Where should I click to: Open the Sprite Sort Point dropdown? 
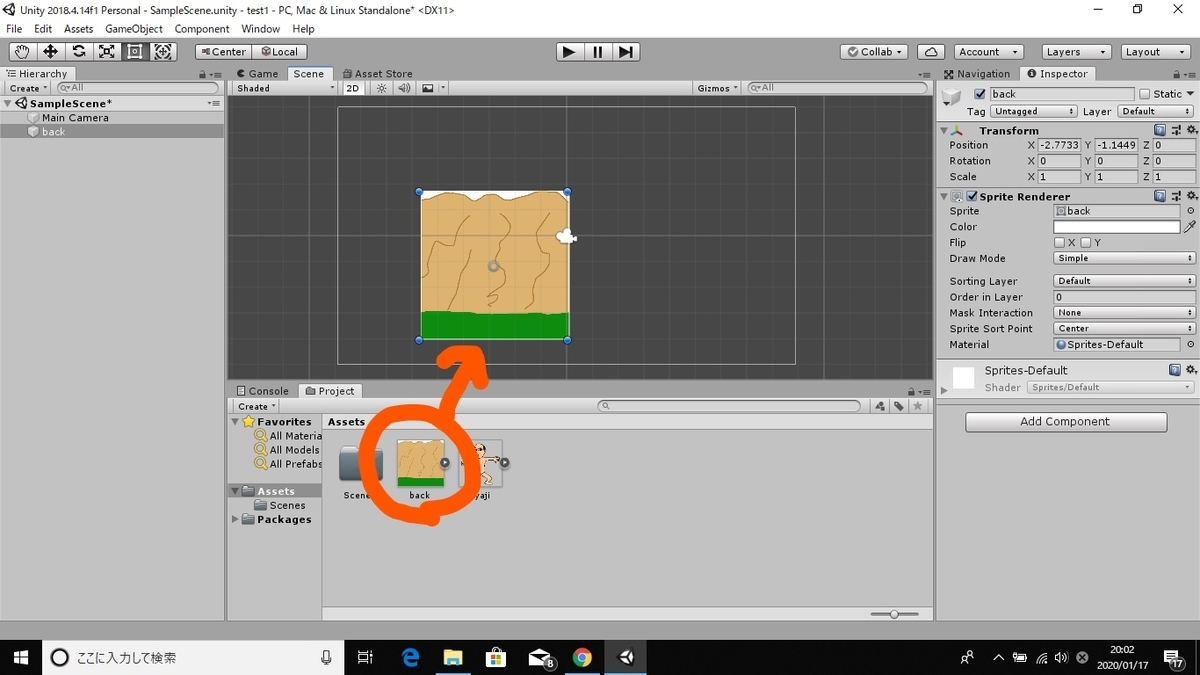click(x=1125, y=328)
